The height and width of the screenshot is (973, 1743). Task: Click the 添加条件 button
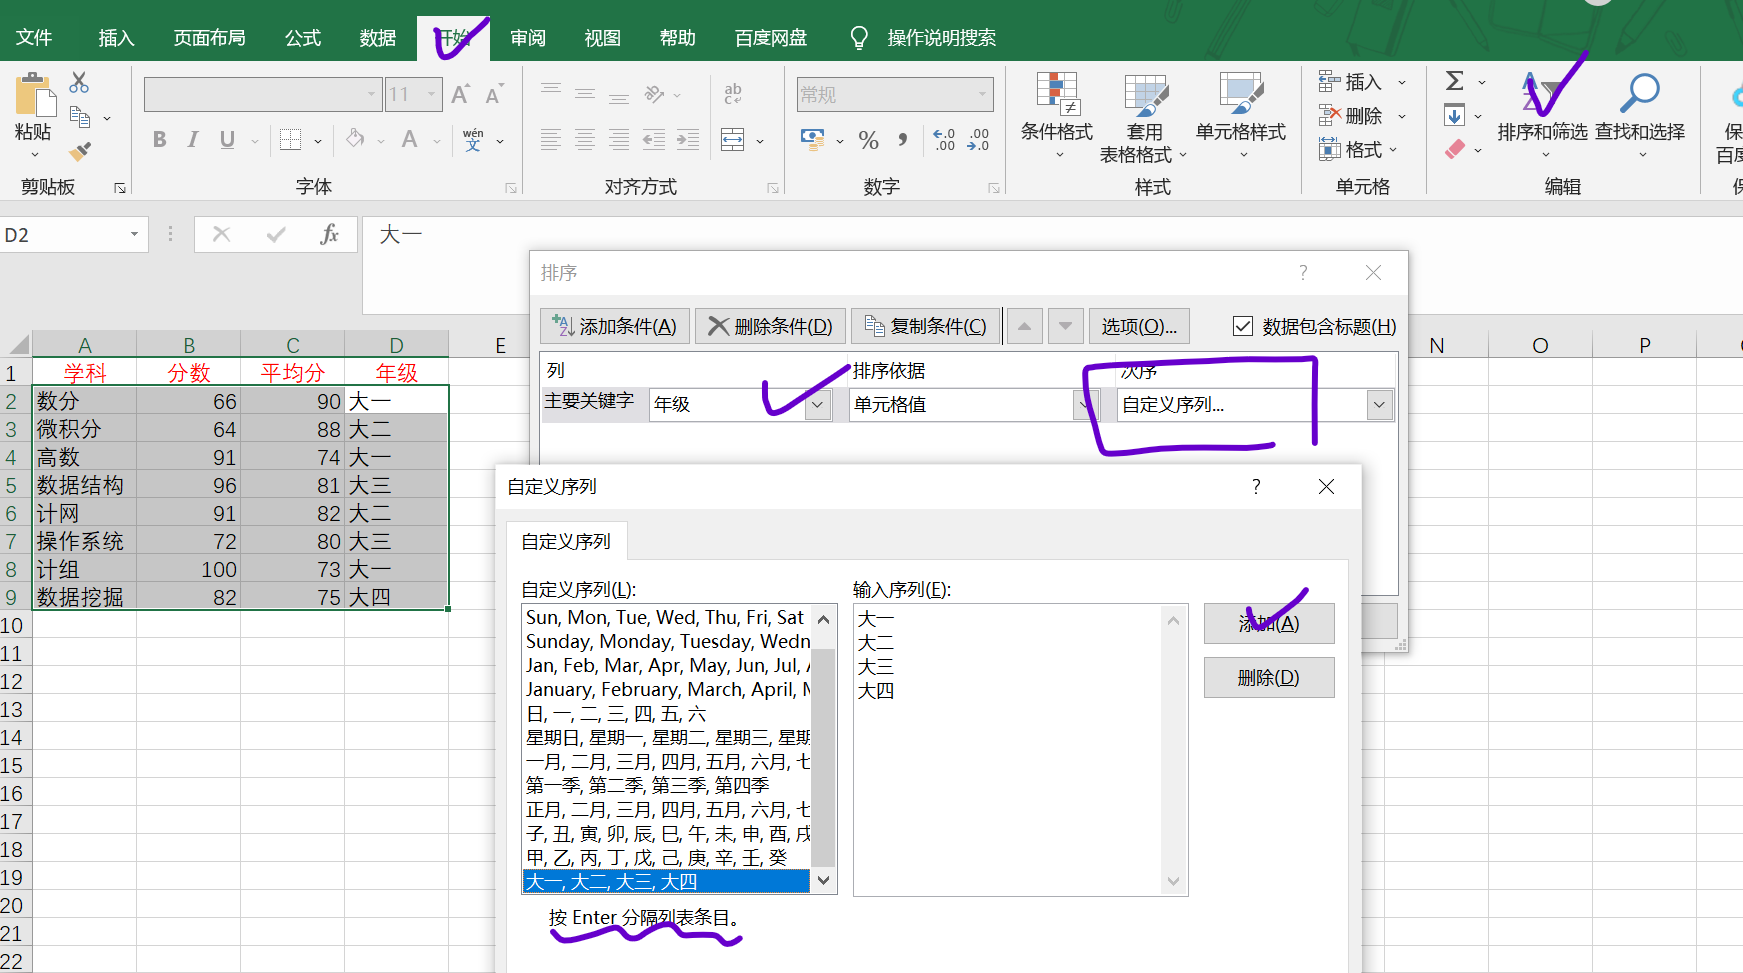point(615,326)
